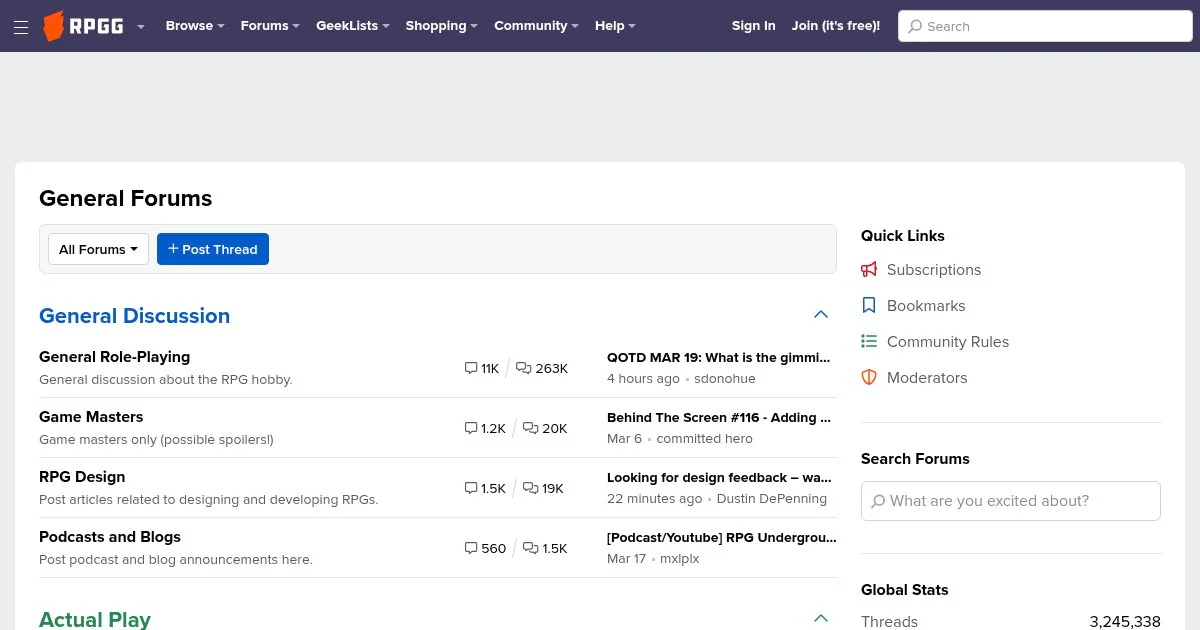Open the Actual Play heading link

[95, 620]
